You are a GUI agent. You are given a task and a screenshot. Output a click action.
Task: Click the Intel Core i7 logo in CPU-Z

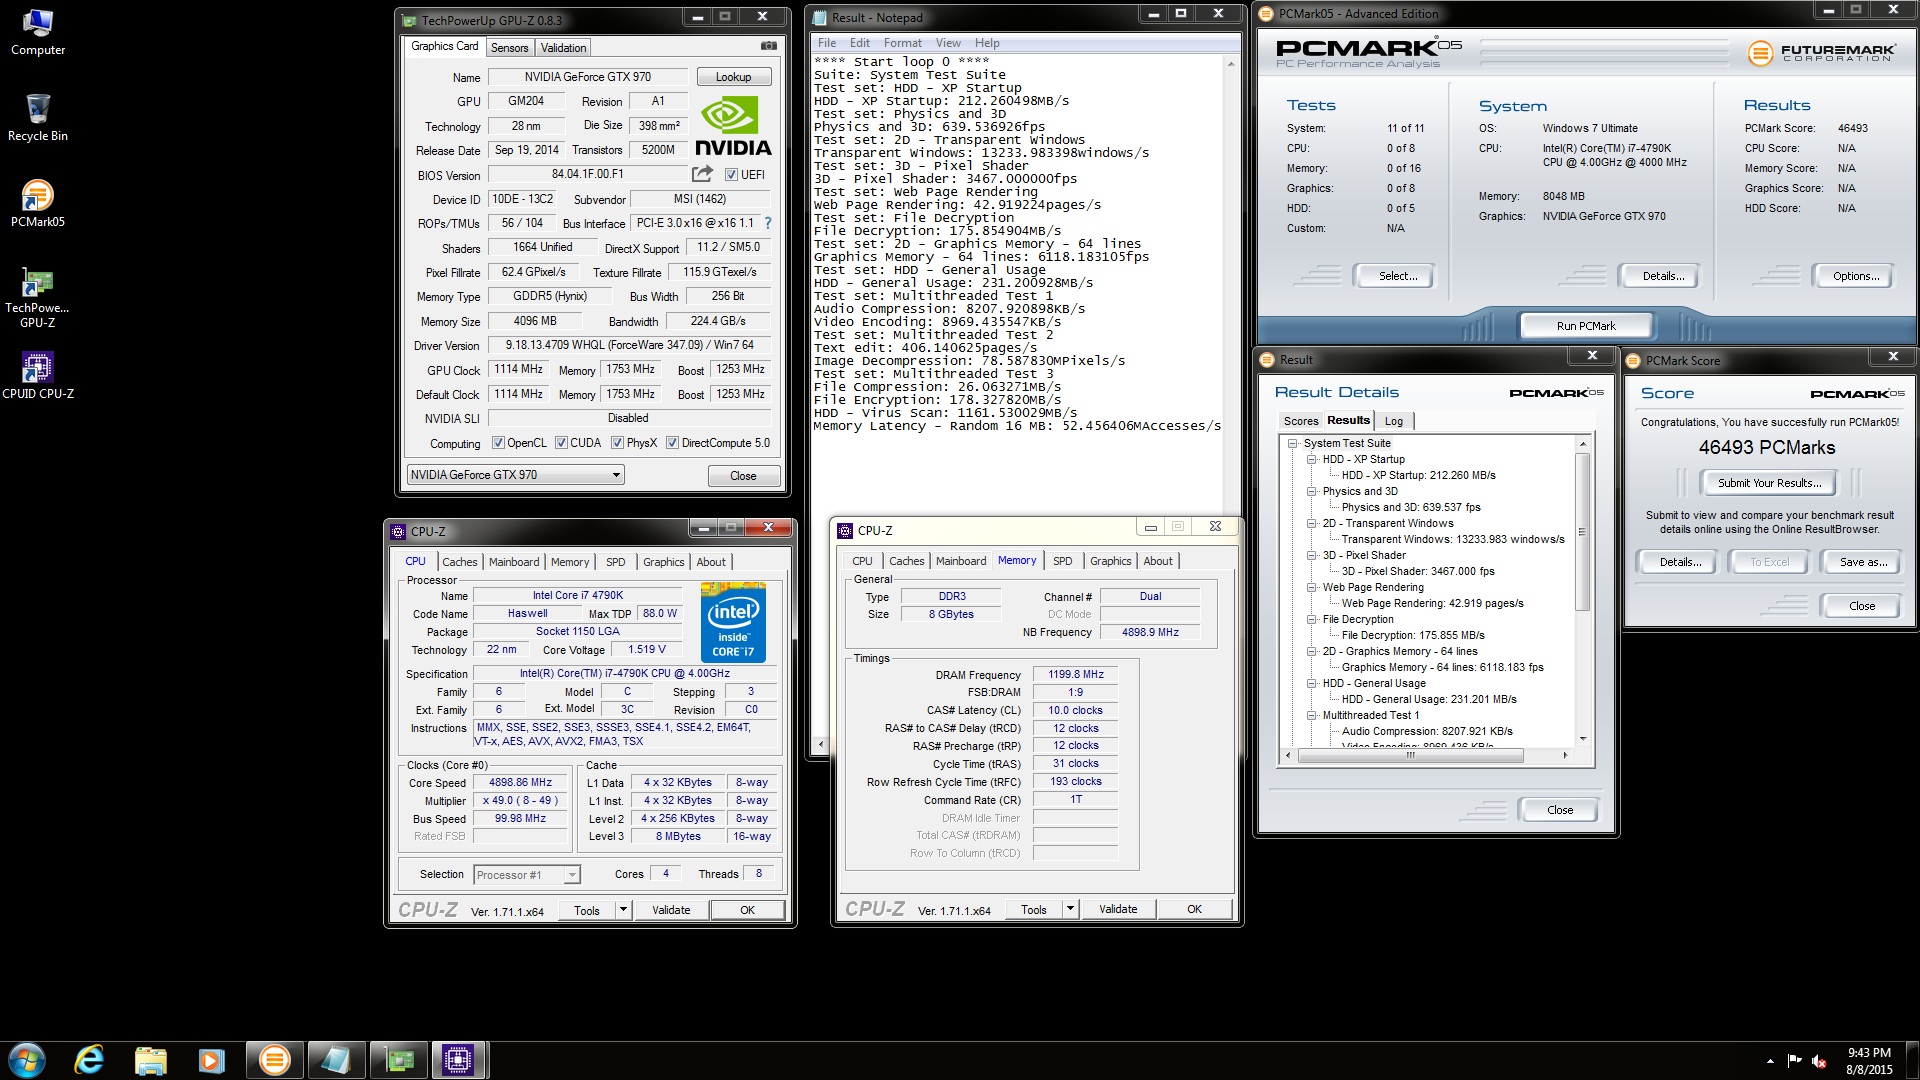pos(733,622)
